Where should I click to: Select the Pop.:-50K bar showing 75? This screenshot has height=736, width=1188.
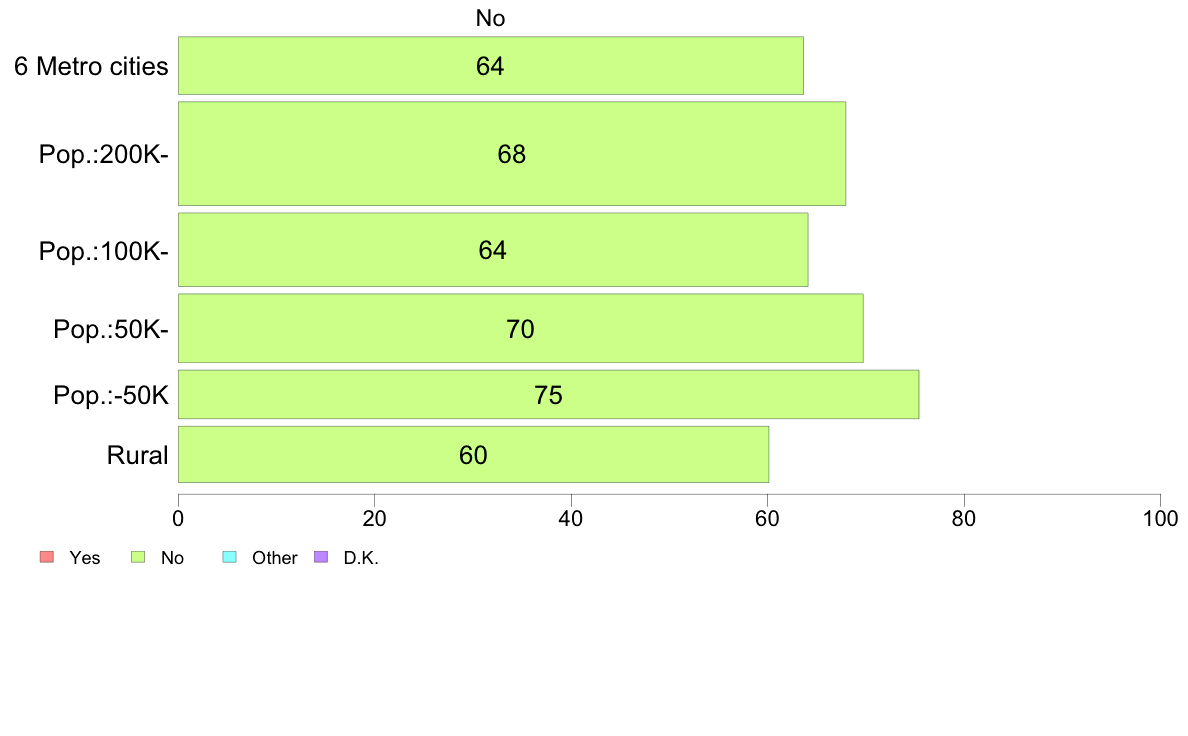pyautogui.click(x=549, y=394)
